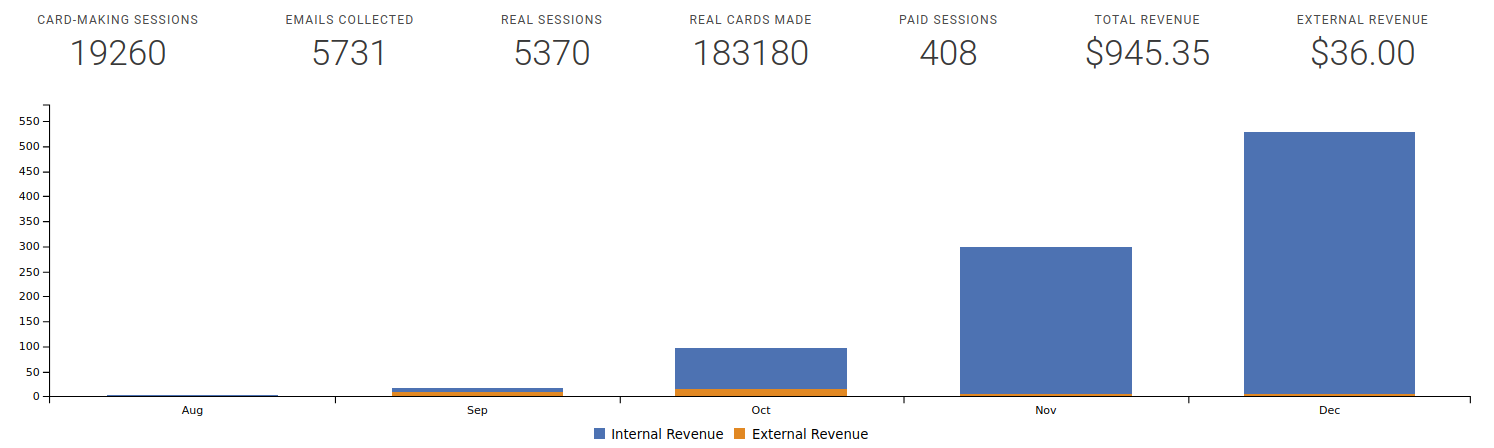Select the Real Sessions value 5370

point(552,54)
